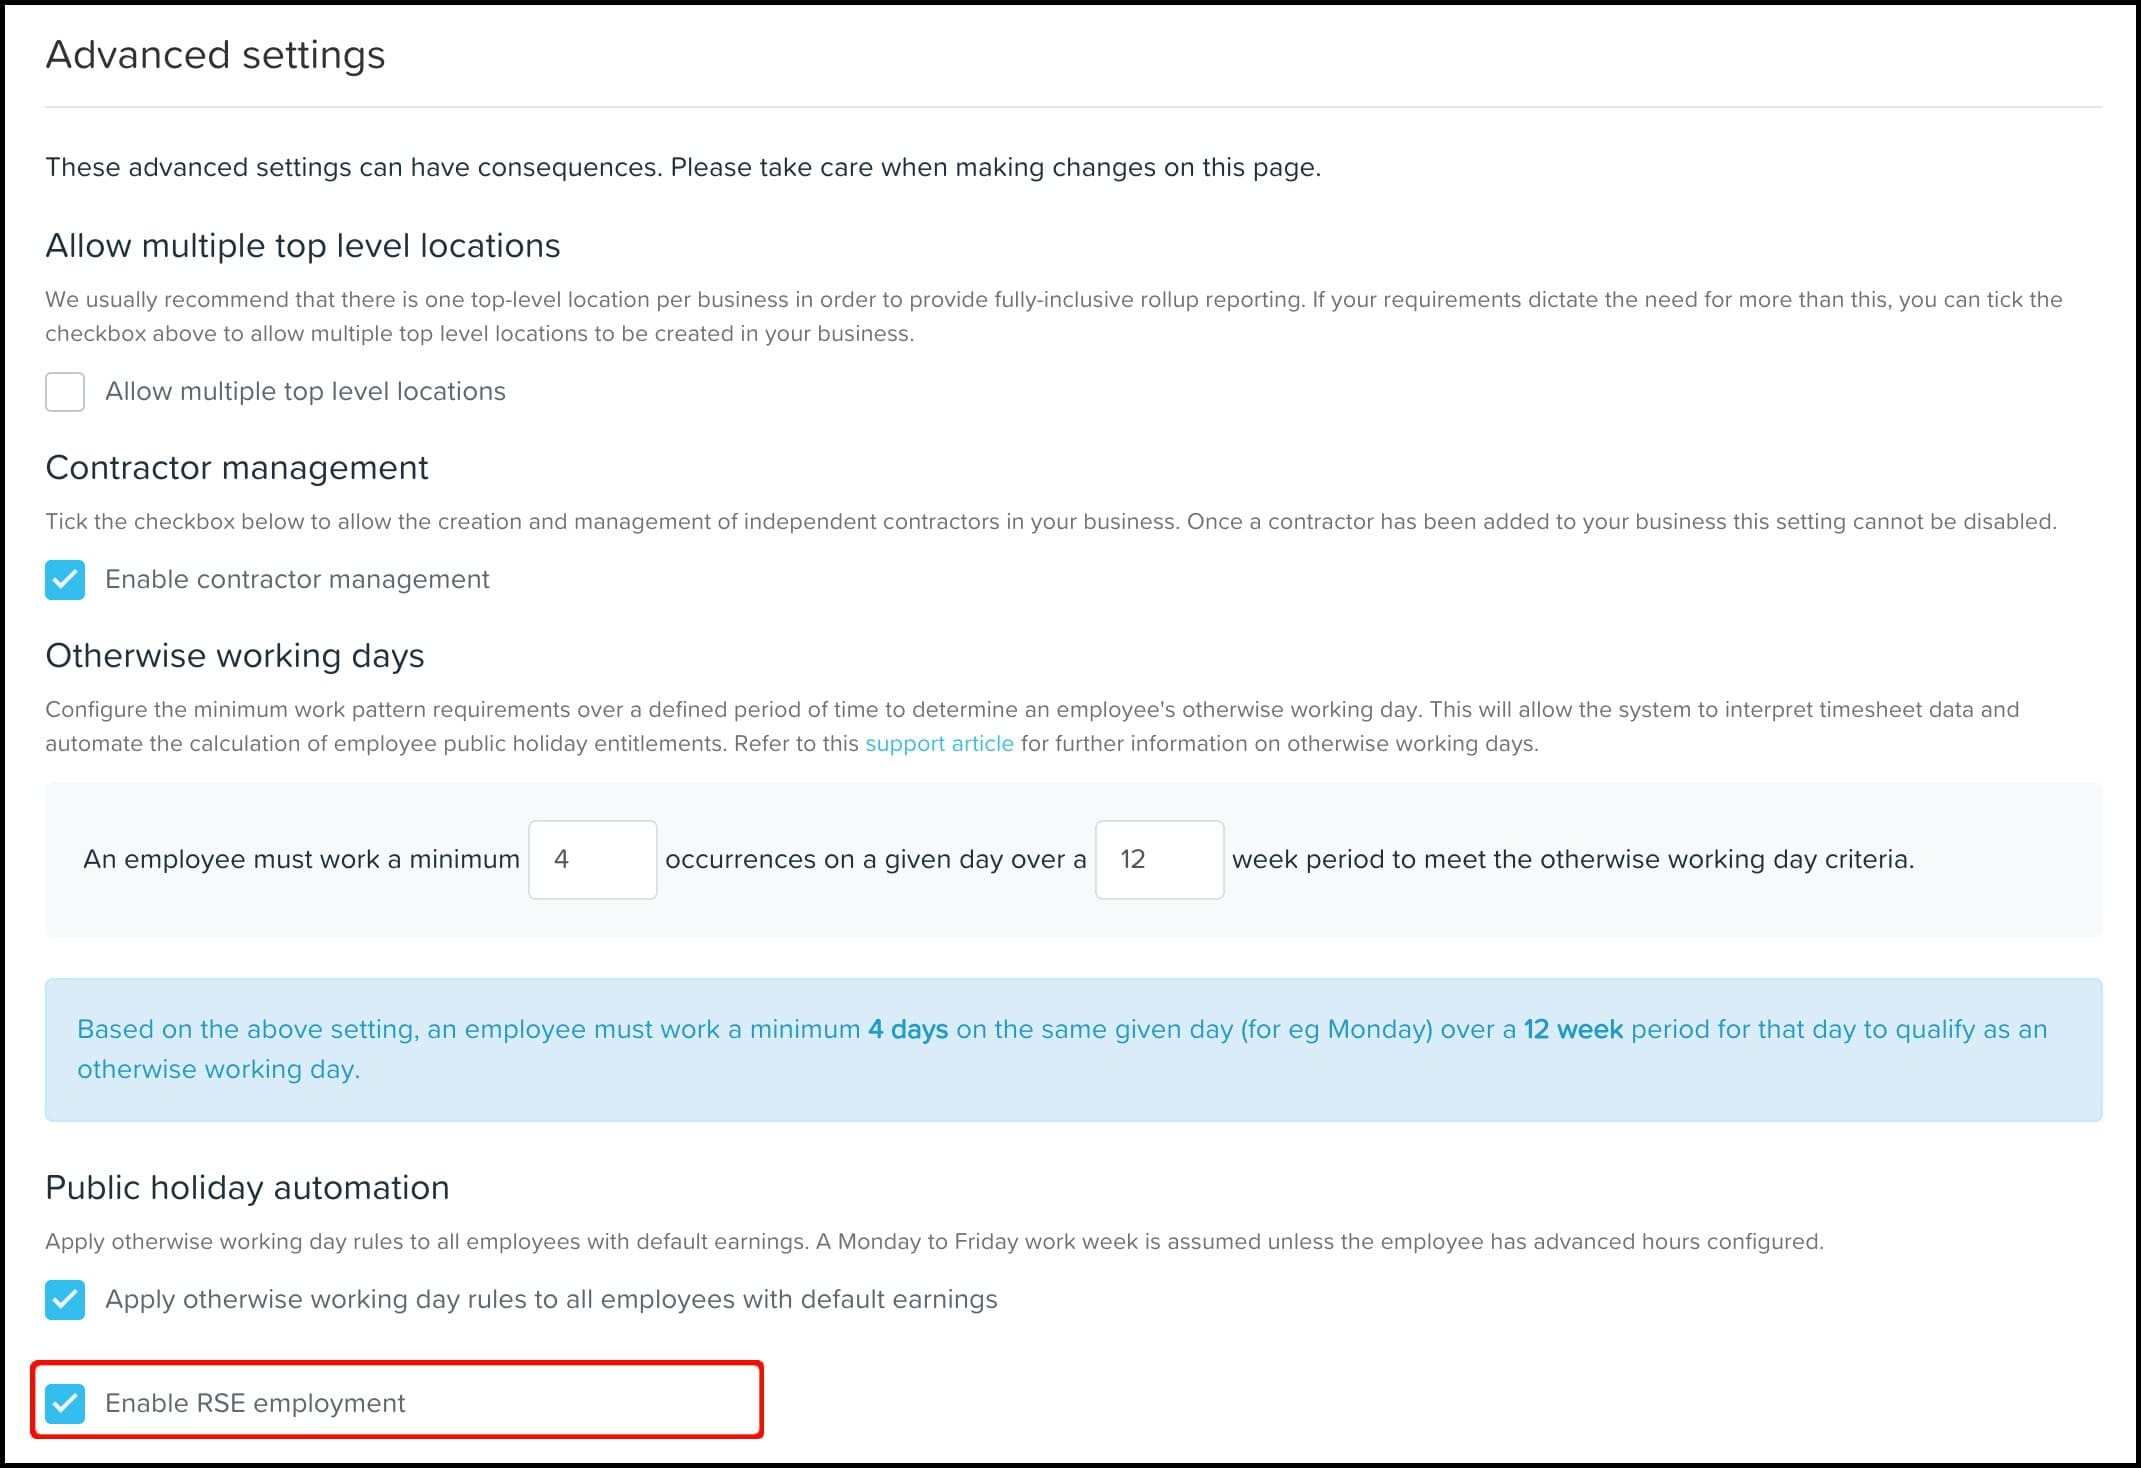
Task: Click the bold 4 days text
Action: [x=908, y=1029]
